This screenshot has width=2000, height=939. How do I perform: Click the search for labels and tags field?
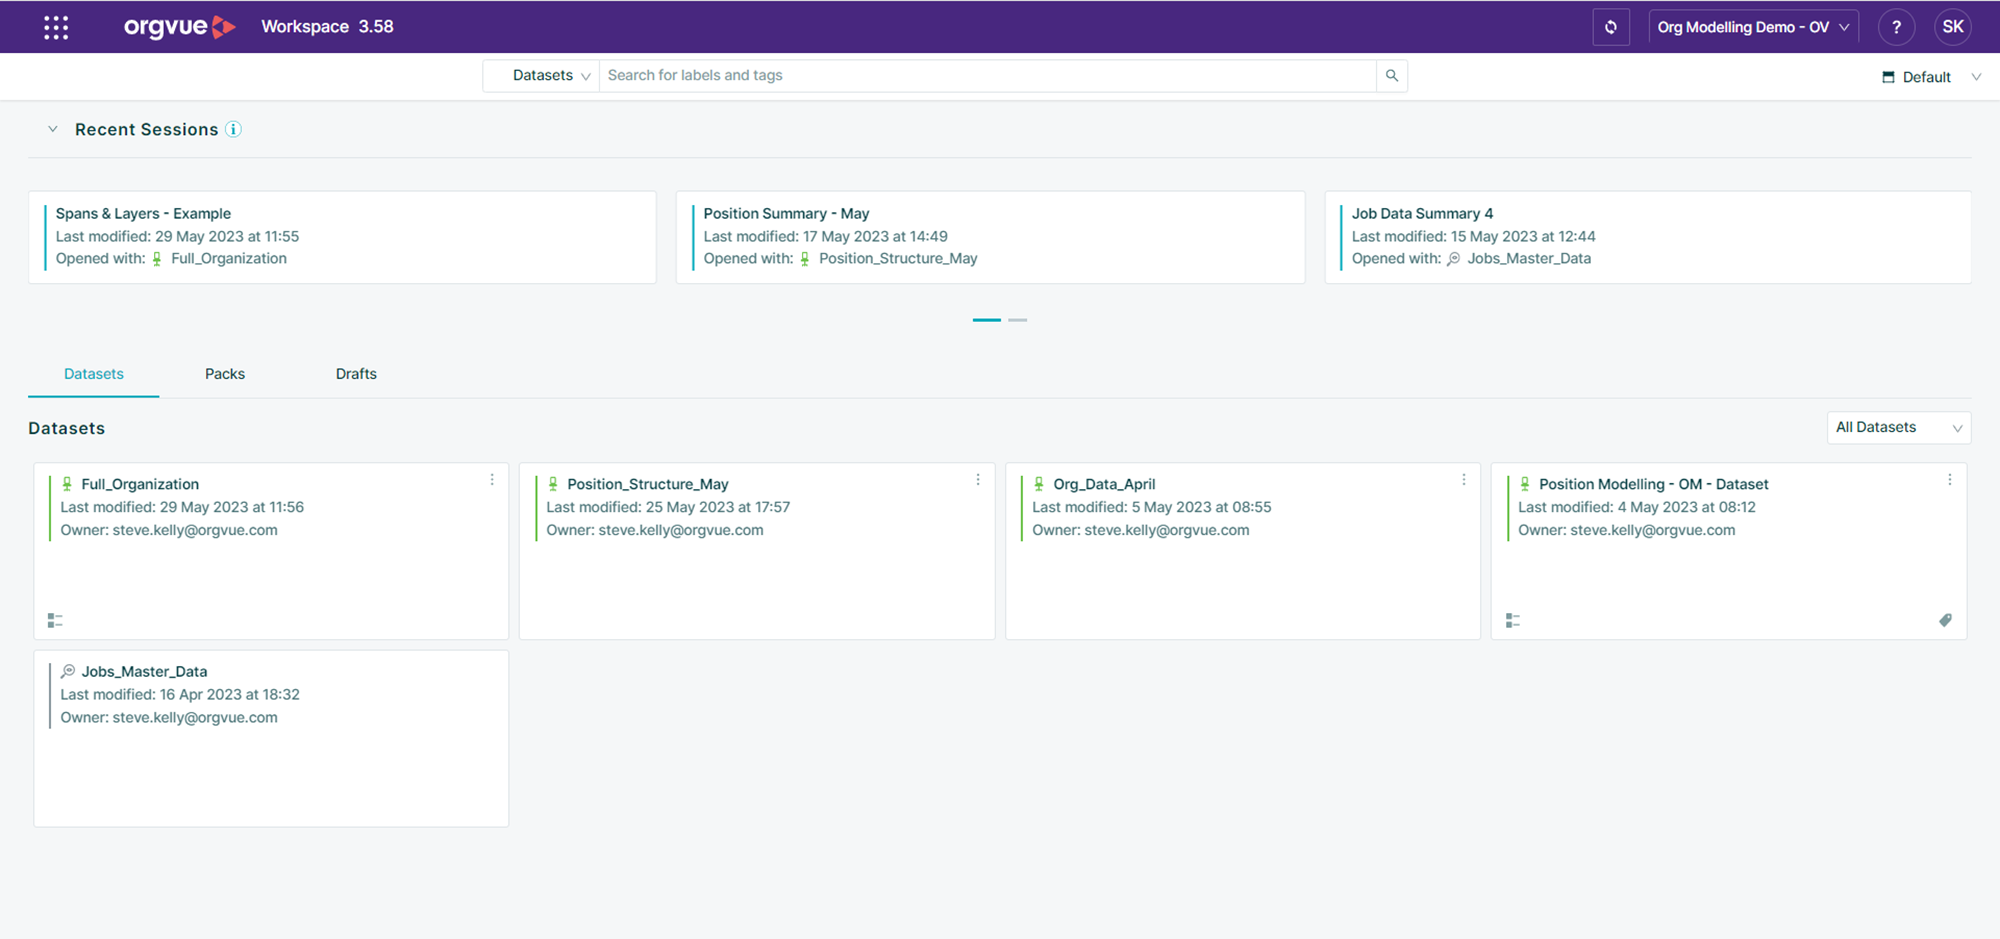(985, 76)
